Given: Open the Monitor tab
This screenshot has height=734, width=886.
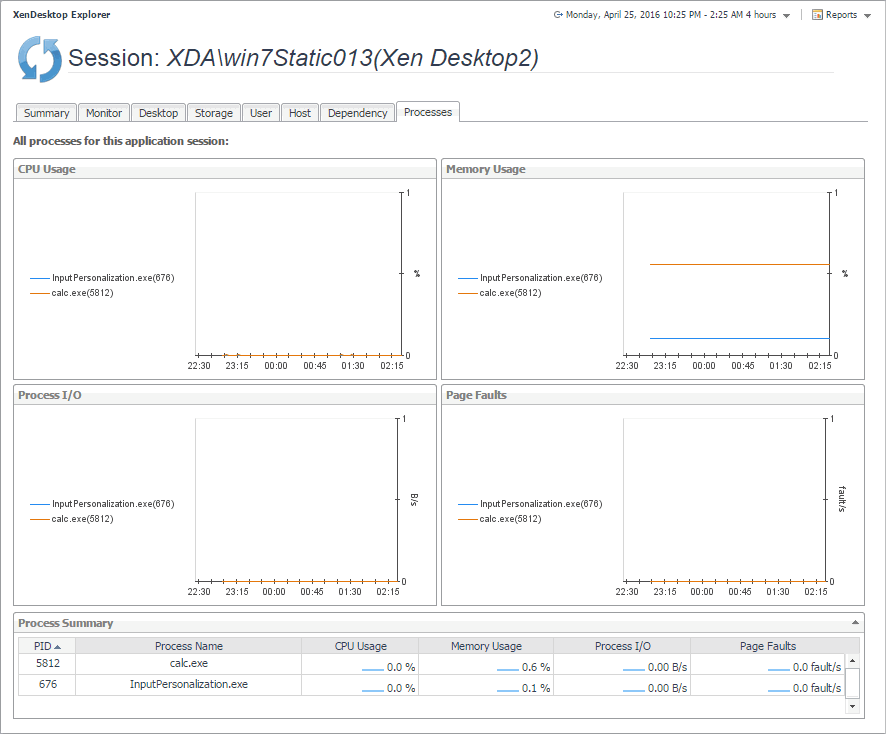Looking at the screenshot, I should (104, 113).
